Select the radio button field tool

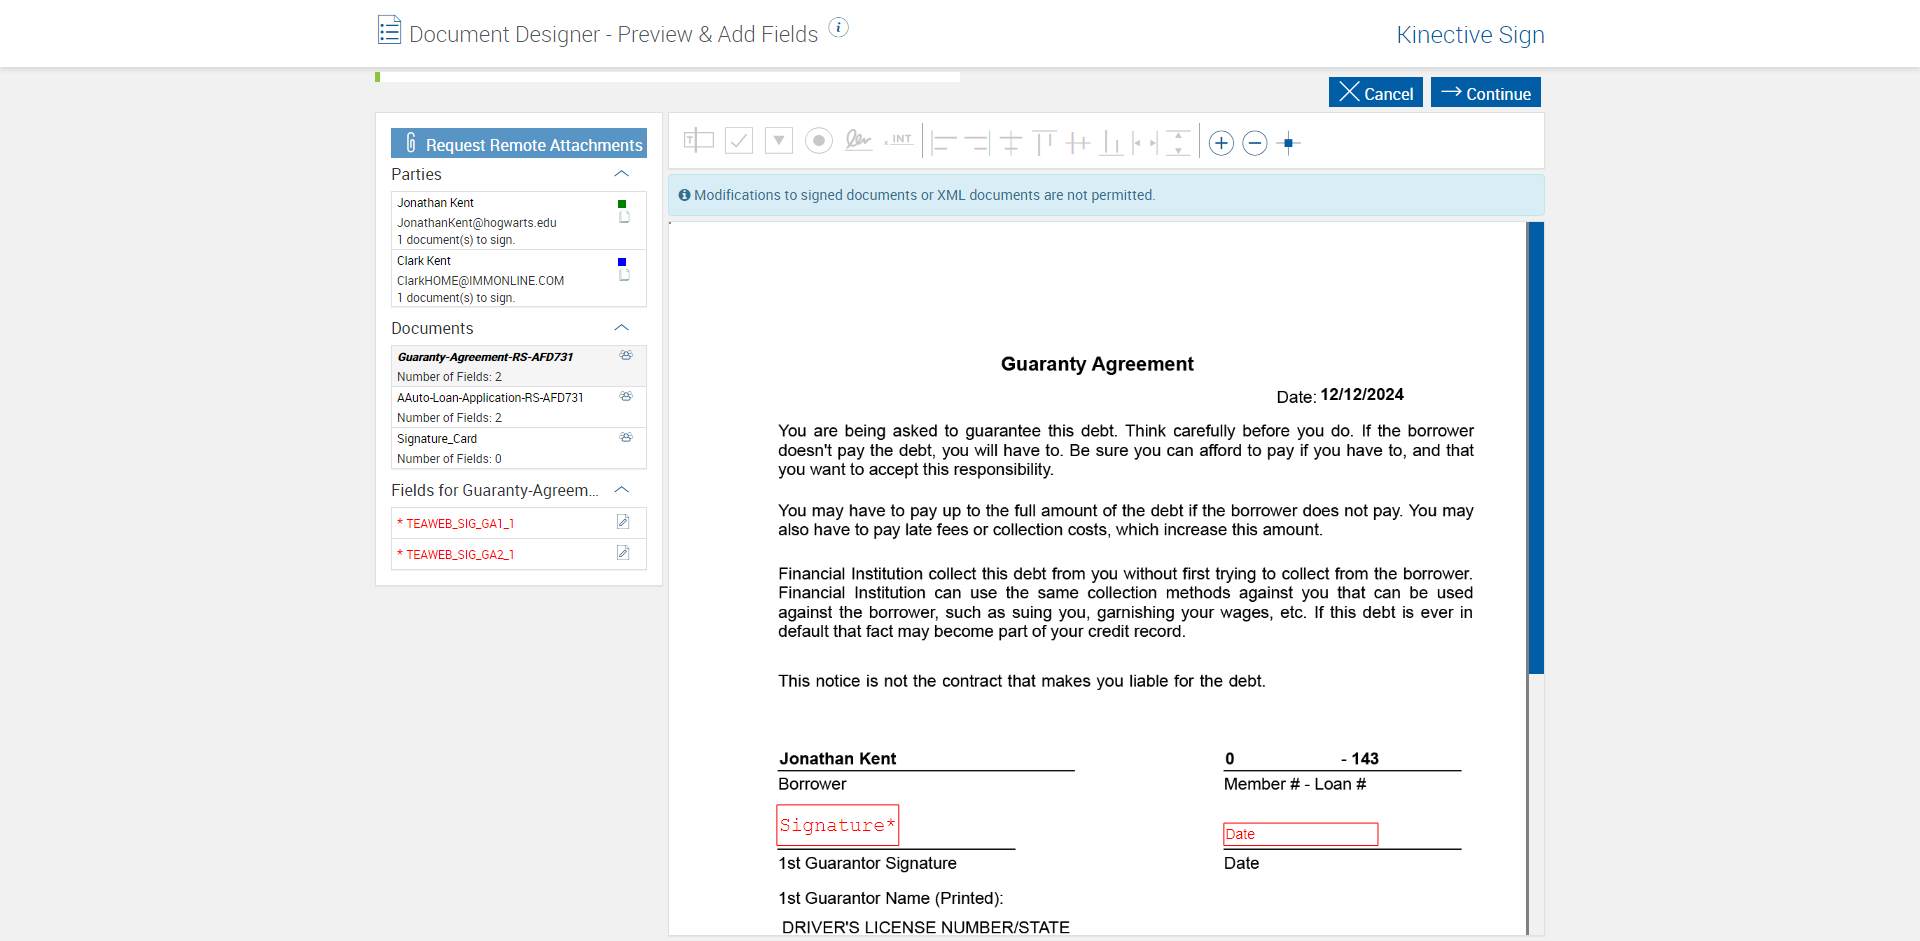tap(819, 141)
